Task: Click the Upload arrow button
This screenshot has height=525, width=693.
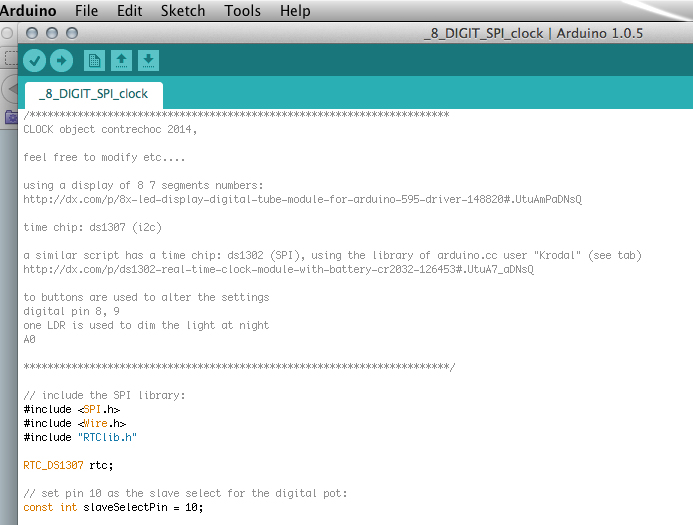Action: [61, 61]
